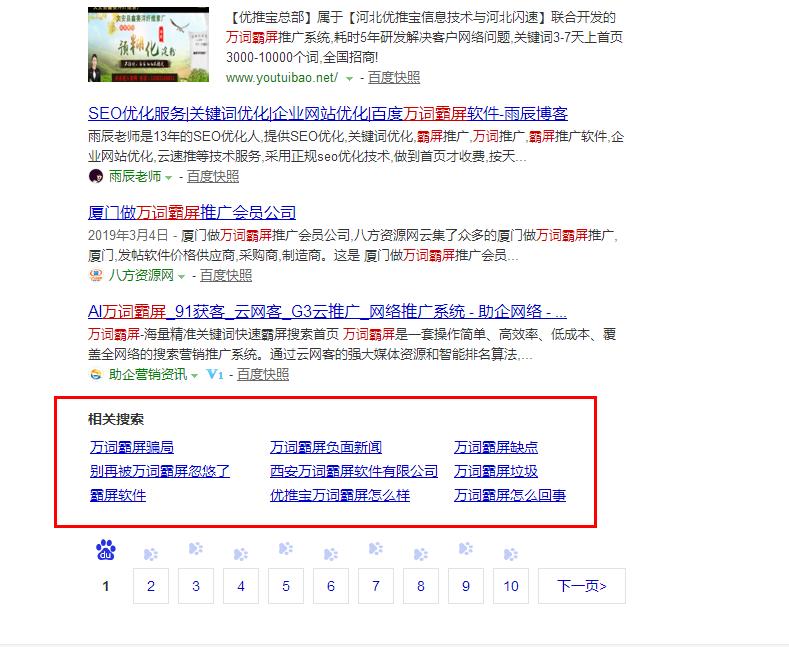Open 百度快照 for youtuibao.net result

pyautogui.click(x=393, y=77)
